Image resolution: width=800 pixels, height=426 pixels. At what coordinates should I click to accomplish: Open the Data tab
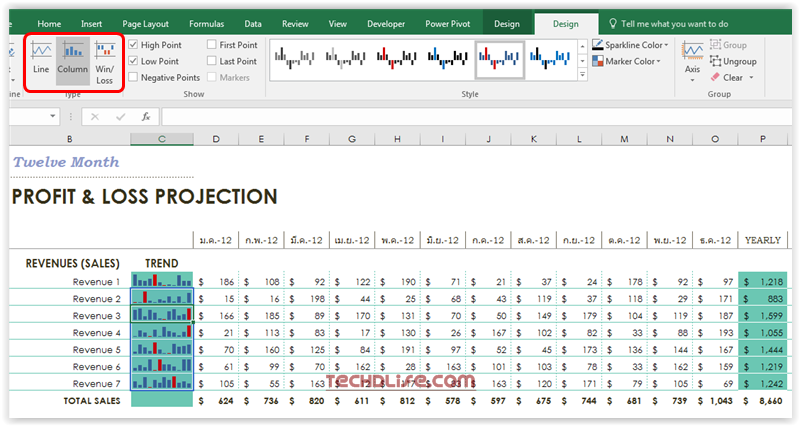point(253,24)
